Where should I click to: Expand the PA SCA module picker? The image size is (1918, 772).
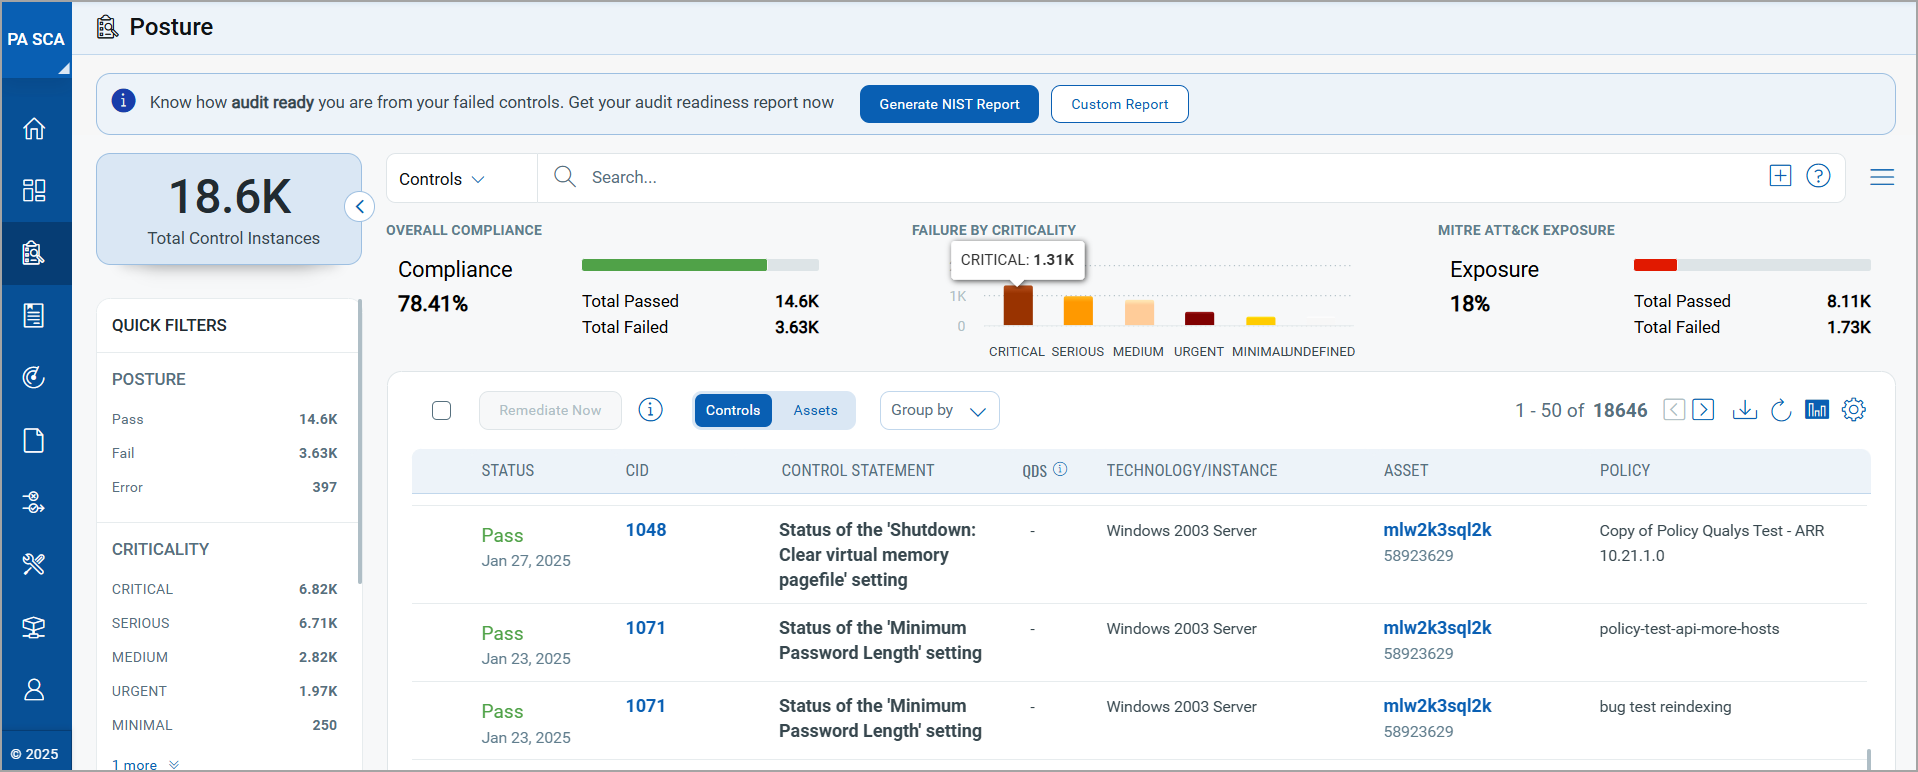tap(37, 40)
